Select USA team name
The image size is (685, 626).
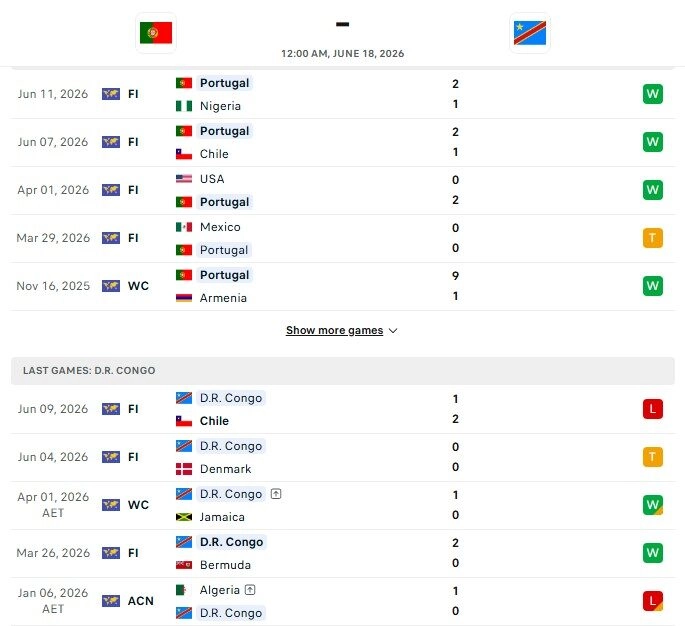212,179
